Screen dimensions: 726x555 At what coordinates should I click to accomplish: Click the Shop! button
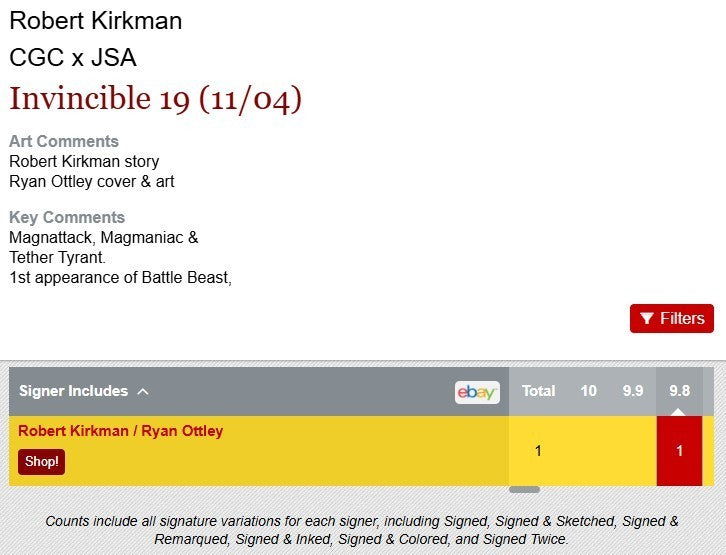coord(42,461)
